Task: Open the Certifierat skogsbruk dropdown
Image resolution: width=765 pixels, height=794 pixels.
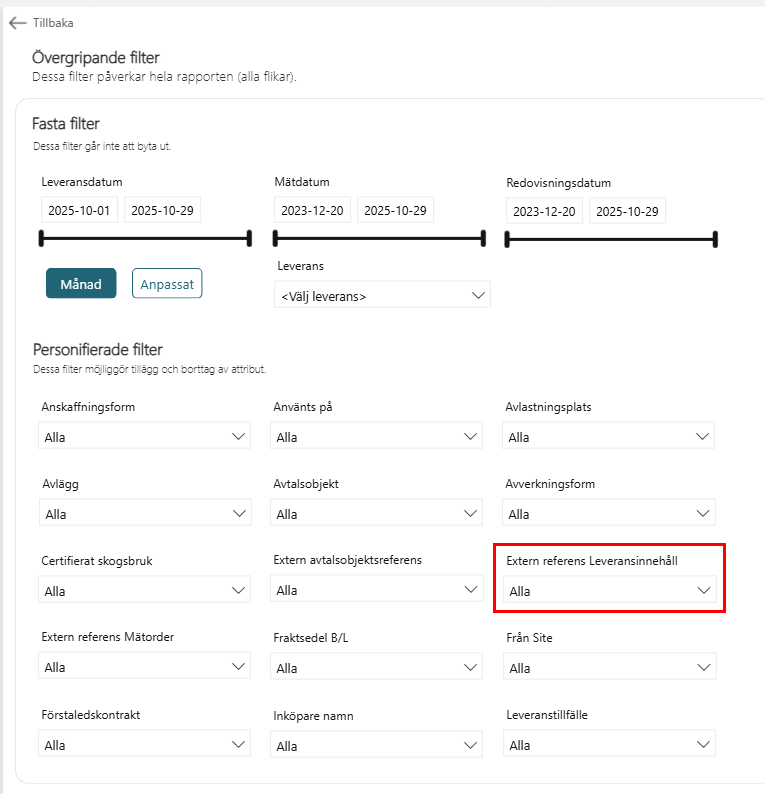Action: click(x=144, y=591)
